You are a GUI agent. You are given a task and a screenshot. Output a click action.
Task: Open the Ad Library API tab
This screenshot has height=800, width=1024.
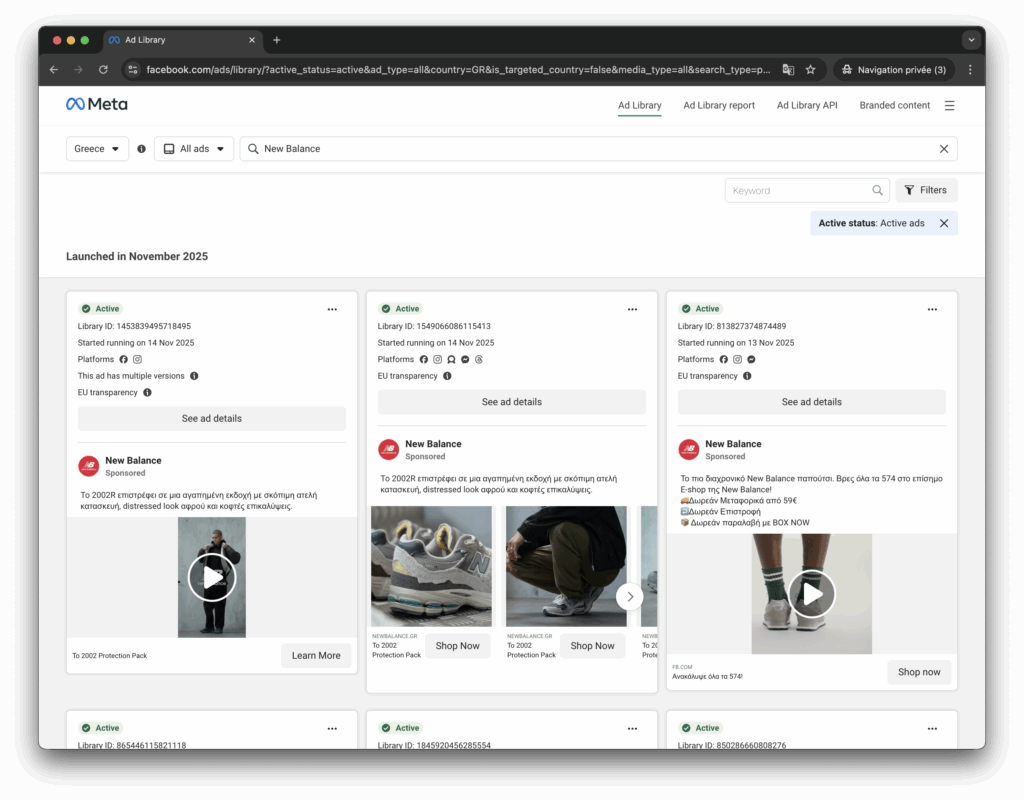point(807,105)
